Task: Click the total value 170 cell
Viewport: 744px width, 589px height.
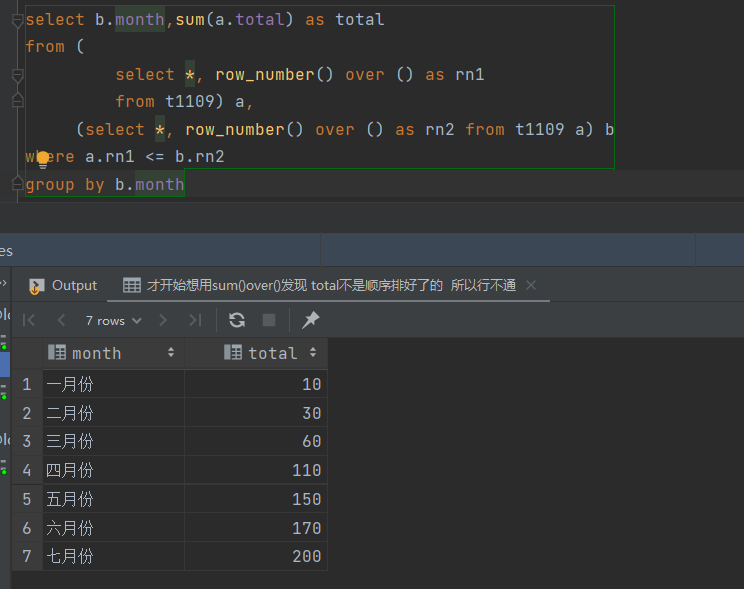Action: [256, 528]
